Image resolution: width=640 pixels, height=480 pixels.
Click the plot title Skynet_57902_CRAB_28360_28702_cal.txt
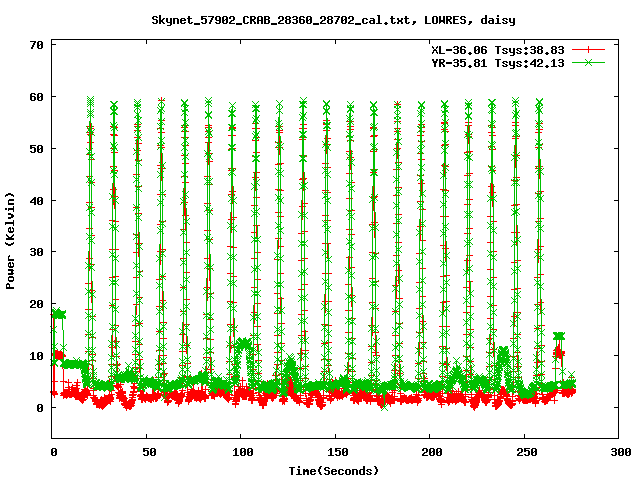coord(333,20)
